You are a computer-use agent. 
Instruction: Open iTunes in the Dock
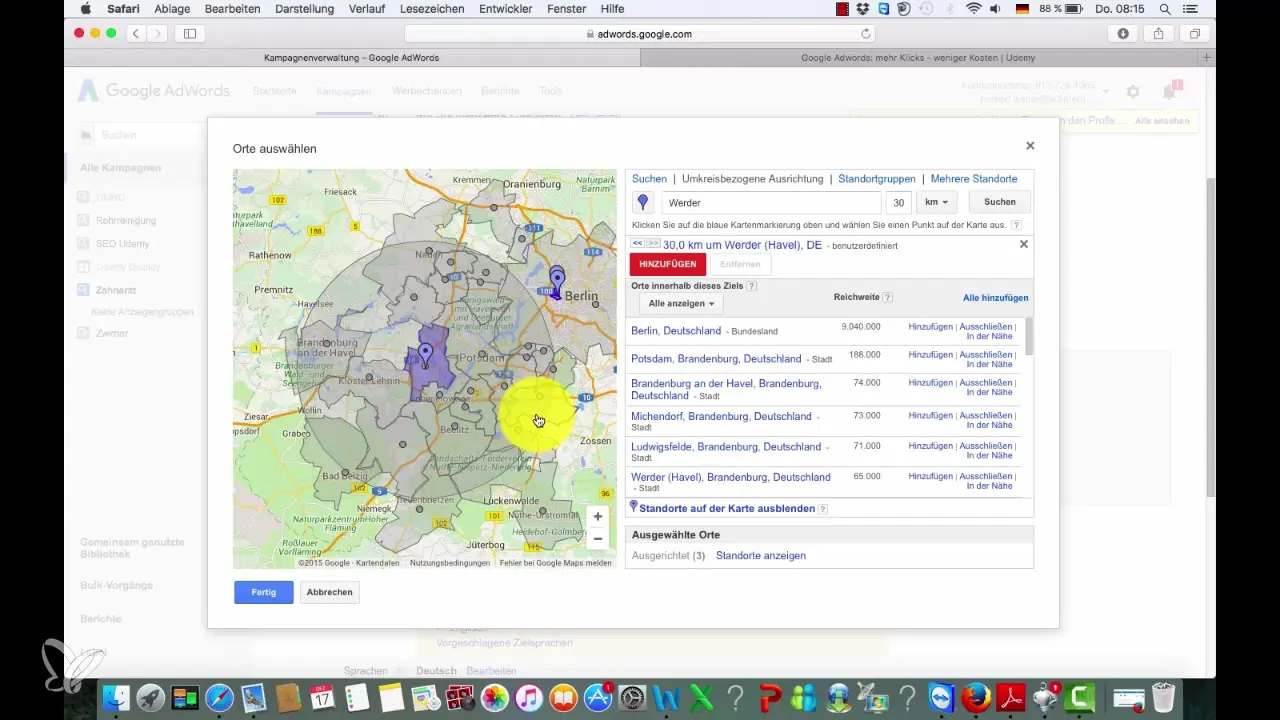[x=529, y=697]
